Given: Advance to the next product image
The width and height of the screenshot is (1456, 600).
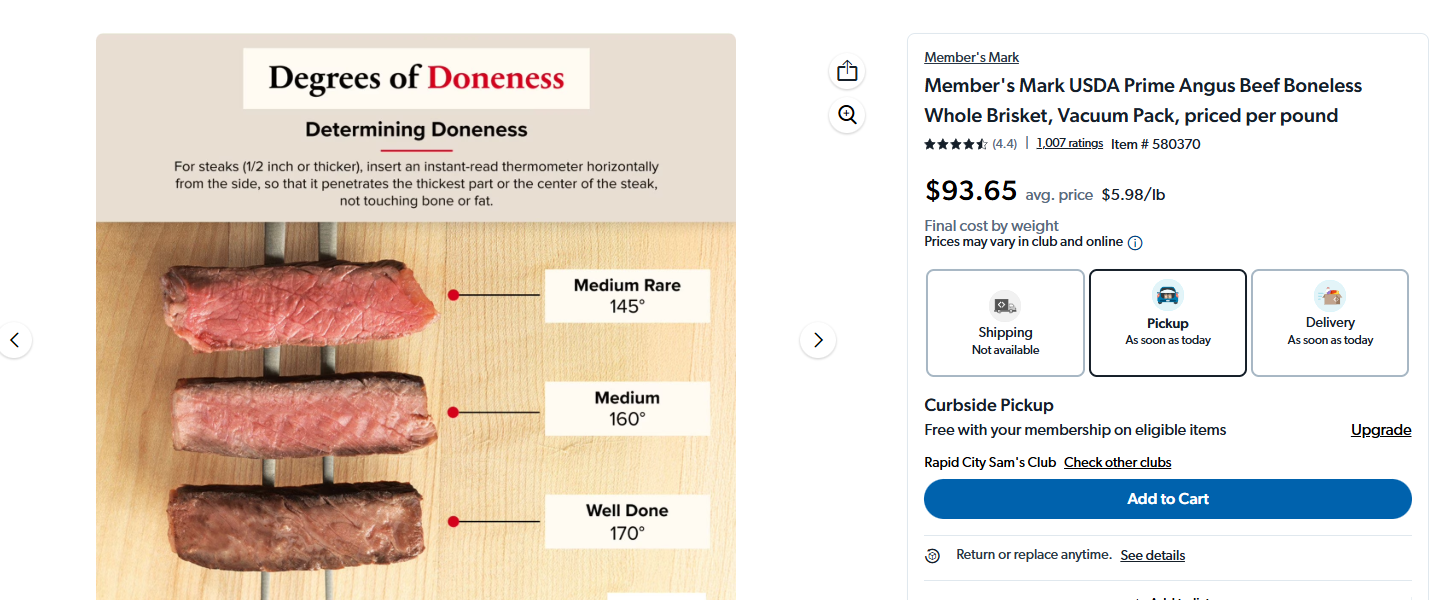Looking at the screenshot, I should 818,340.
